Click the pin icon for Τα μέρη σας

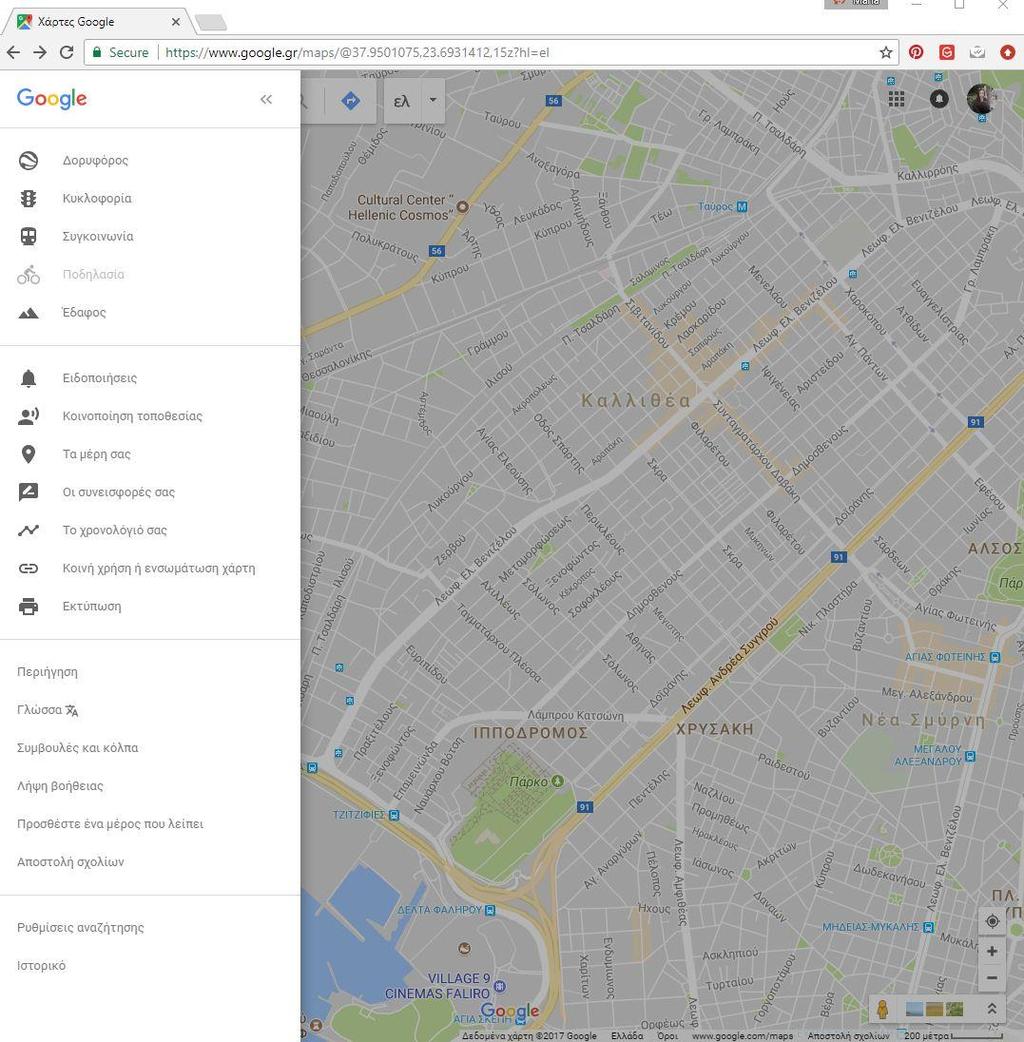pos(28,455)
